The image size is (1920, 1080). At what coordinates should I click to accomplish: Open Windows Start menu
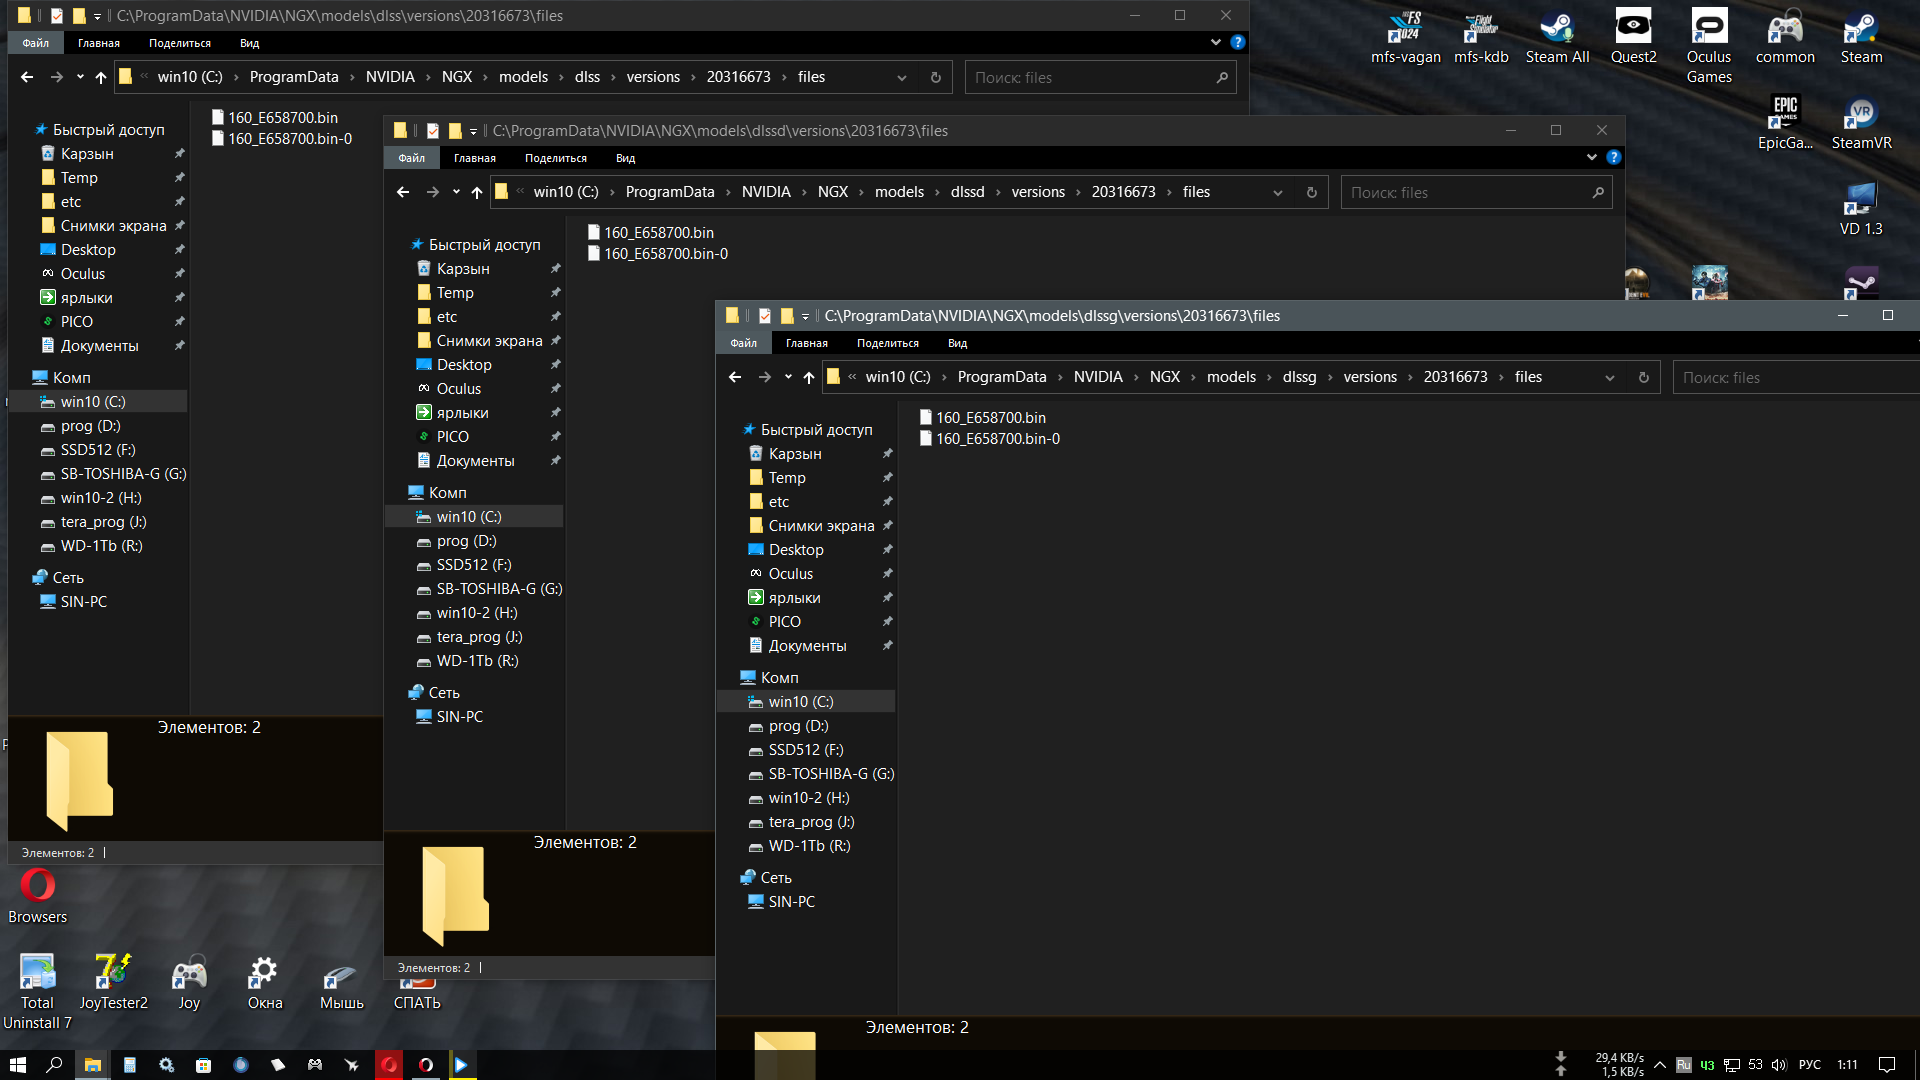[17, 1065]
